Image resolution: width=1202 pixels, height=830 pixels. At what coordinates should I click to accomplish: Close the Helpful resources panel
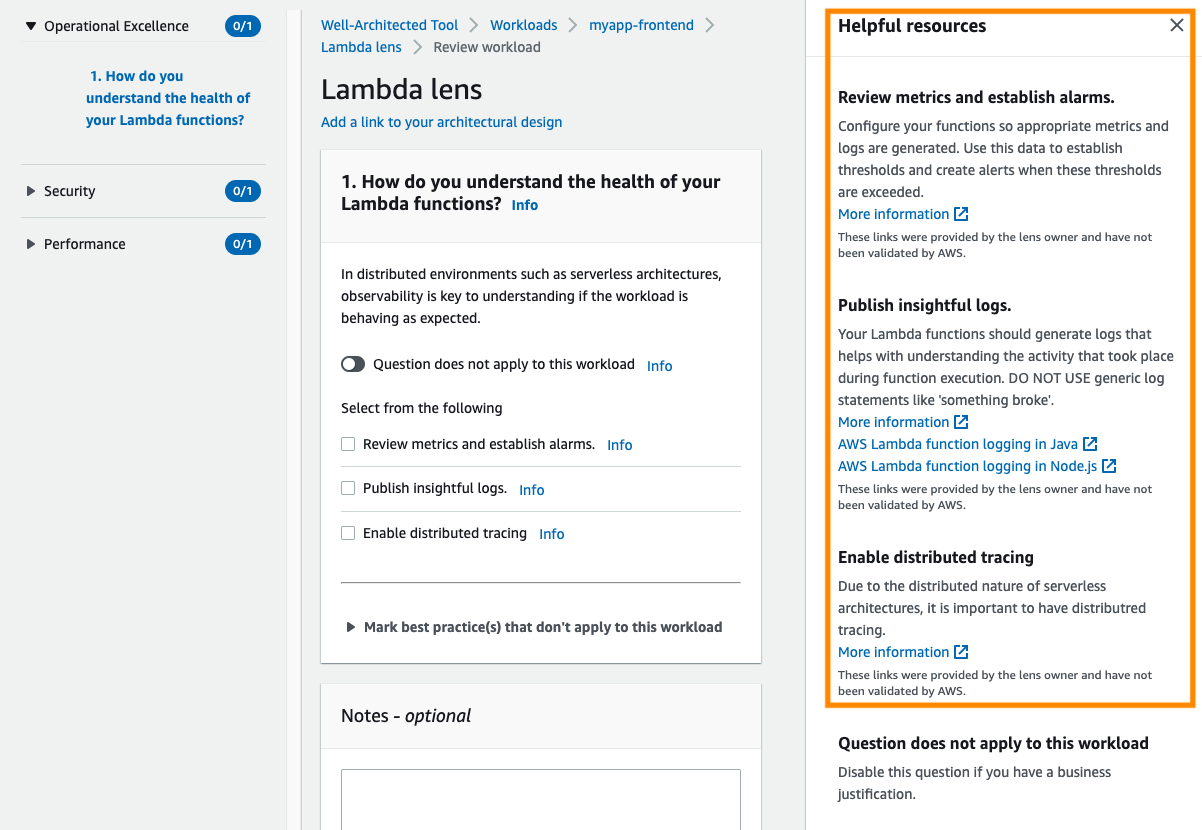pos(1177,25)
